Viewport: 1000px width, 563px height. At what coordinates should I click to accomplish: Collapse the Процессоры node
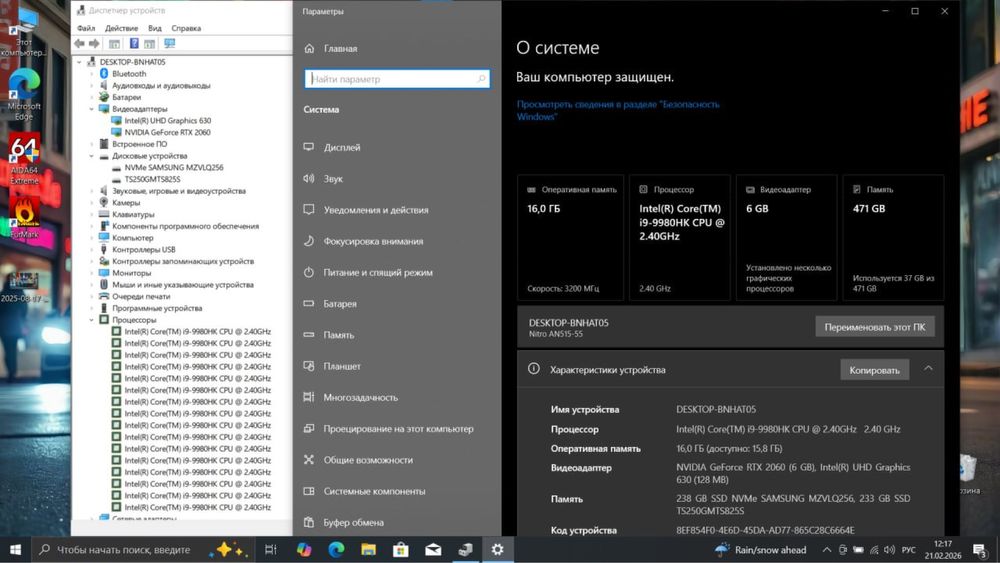[91, 320]
